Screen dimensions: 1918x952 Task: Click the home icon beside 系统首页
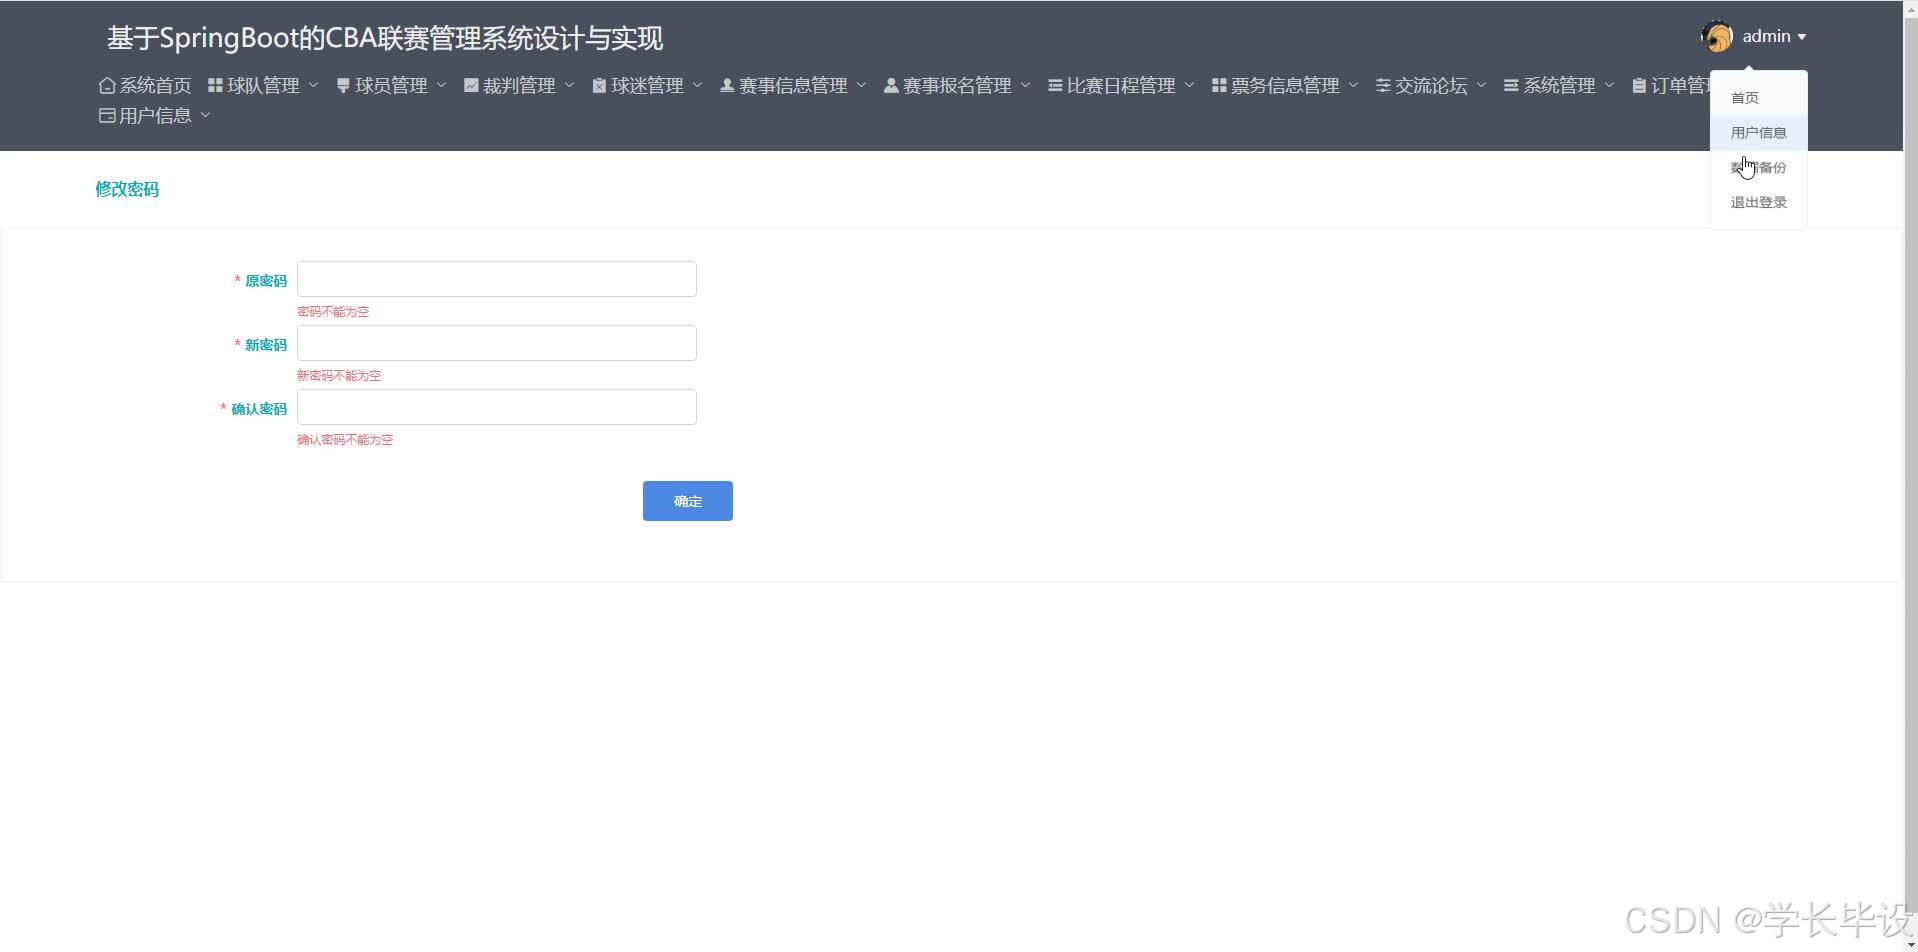pos(107,86)
